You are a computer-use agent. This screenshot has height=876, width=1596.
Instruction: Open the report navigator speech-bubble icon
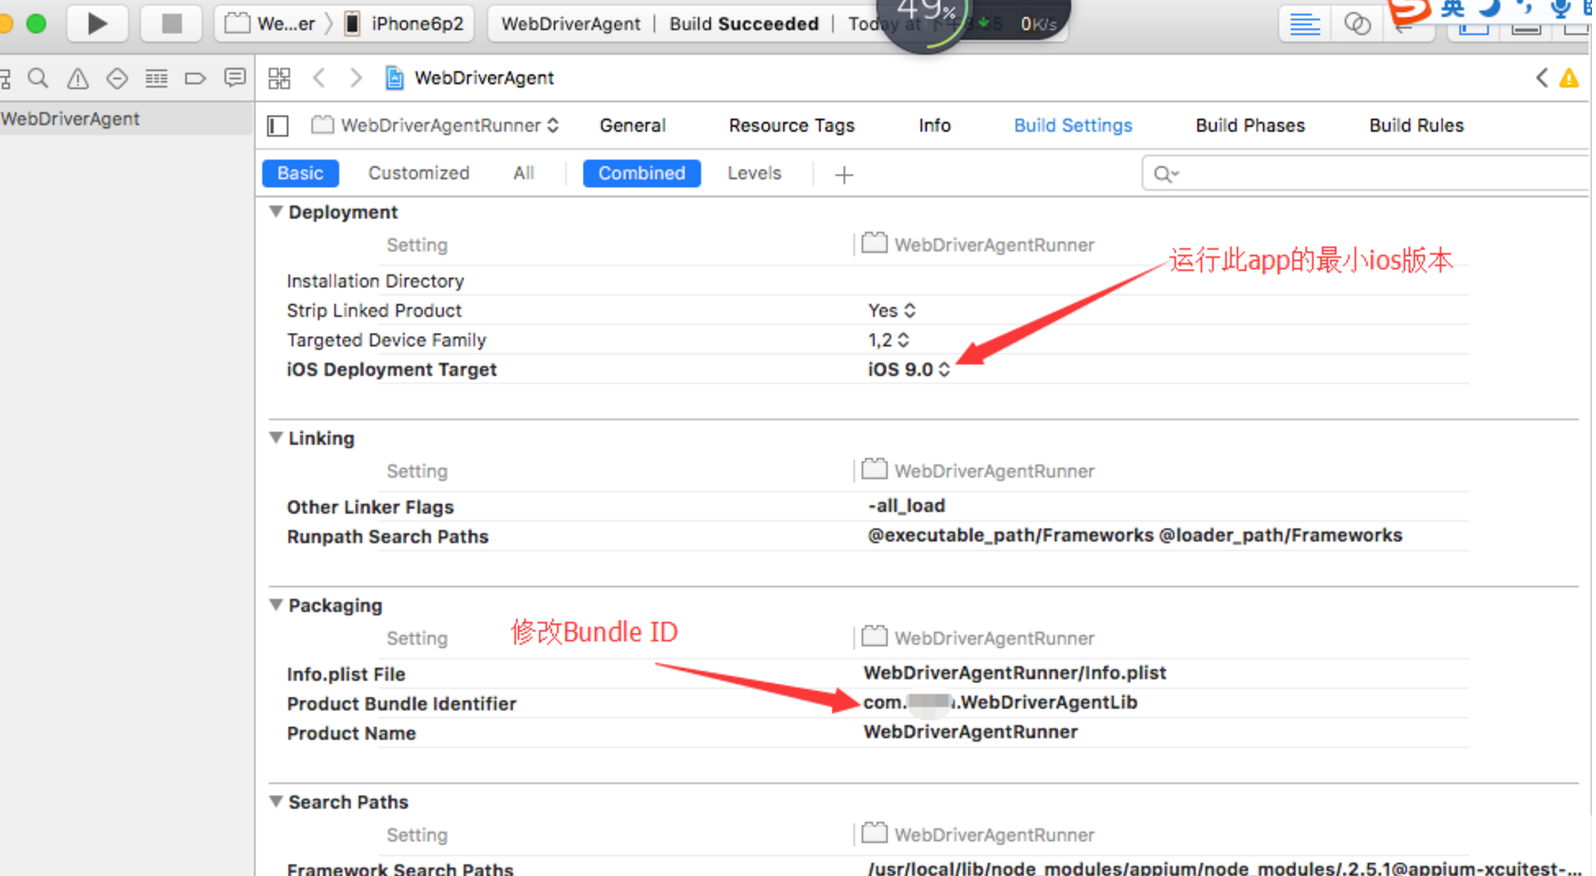point(235,78)
